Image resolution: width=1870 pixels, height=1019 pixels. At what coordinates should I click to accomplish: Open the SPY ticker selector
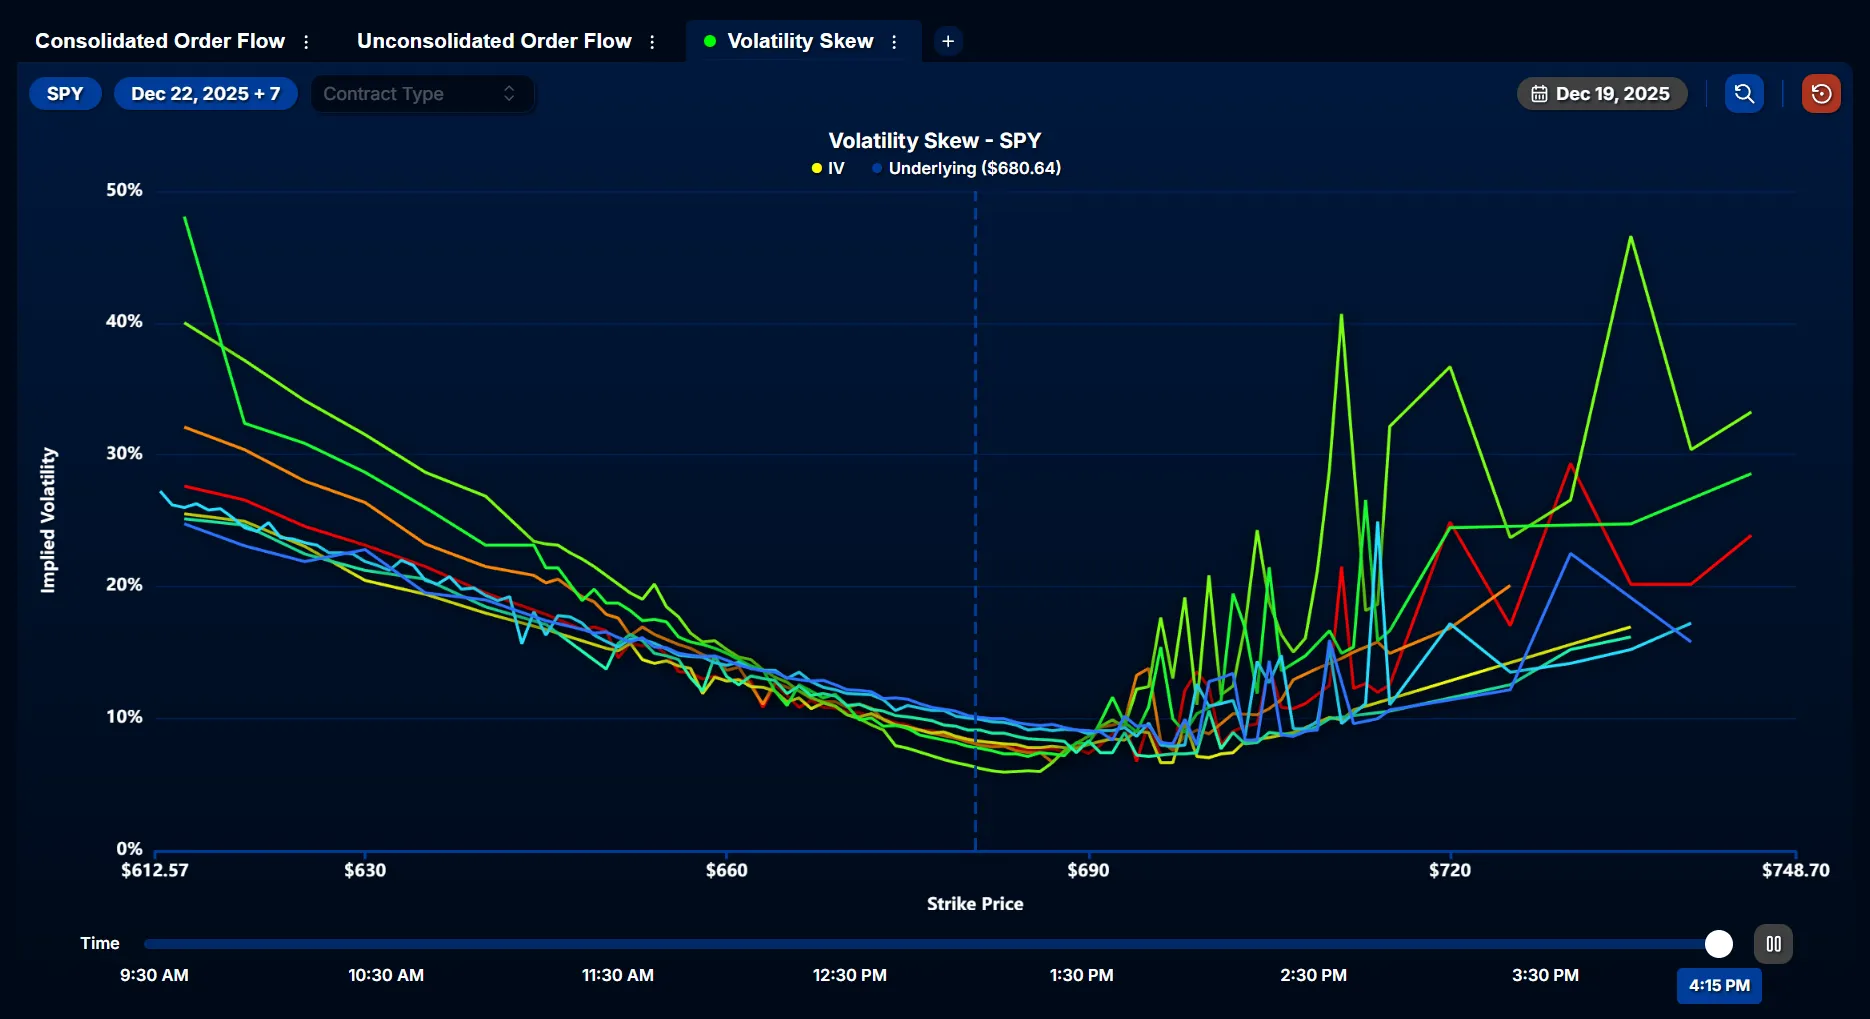[x=65, y=94]
